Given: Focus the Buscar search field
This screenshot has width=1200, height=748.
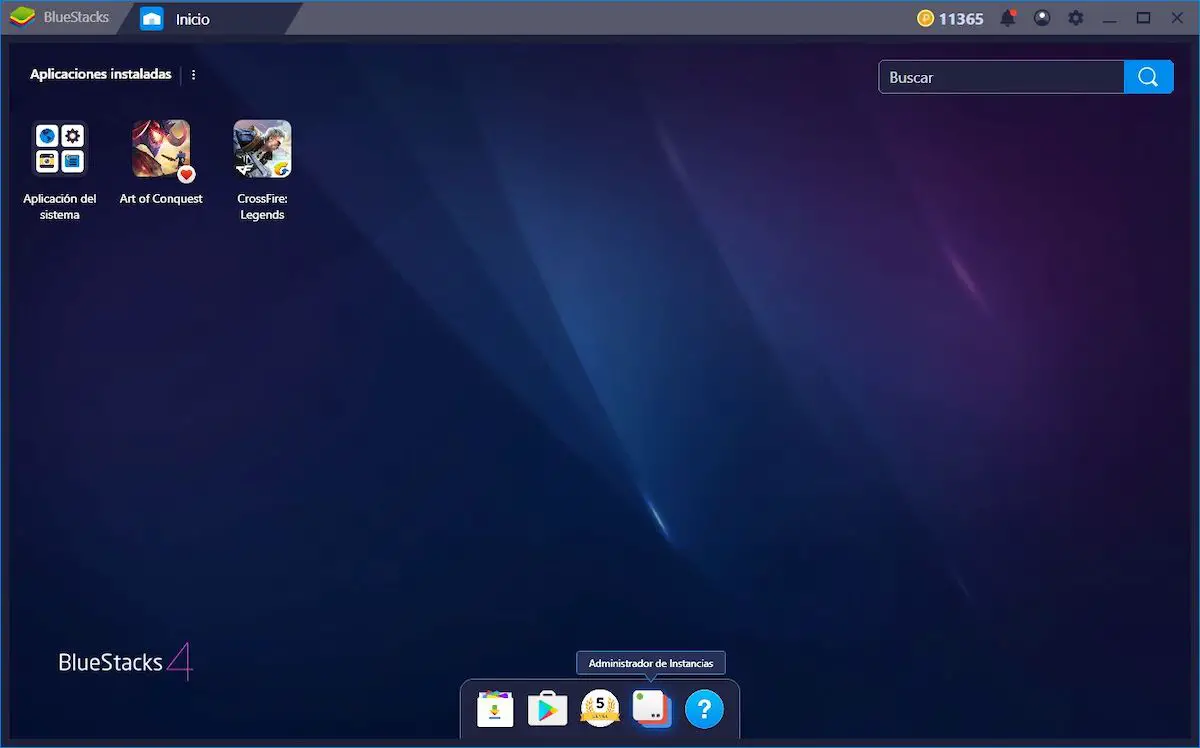Looking at the screenshot, I should pos(1001,77).
